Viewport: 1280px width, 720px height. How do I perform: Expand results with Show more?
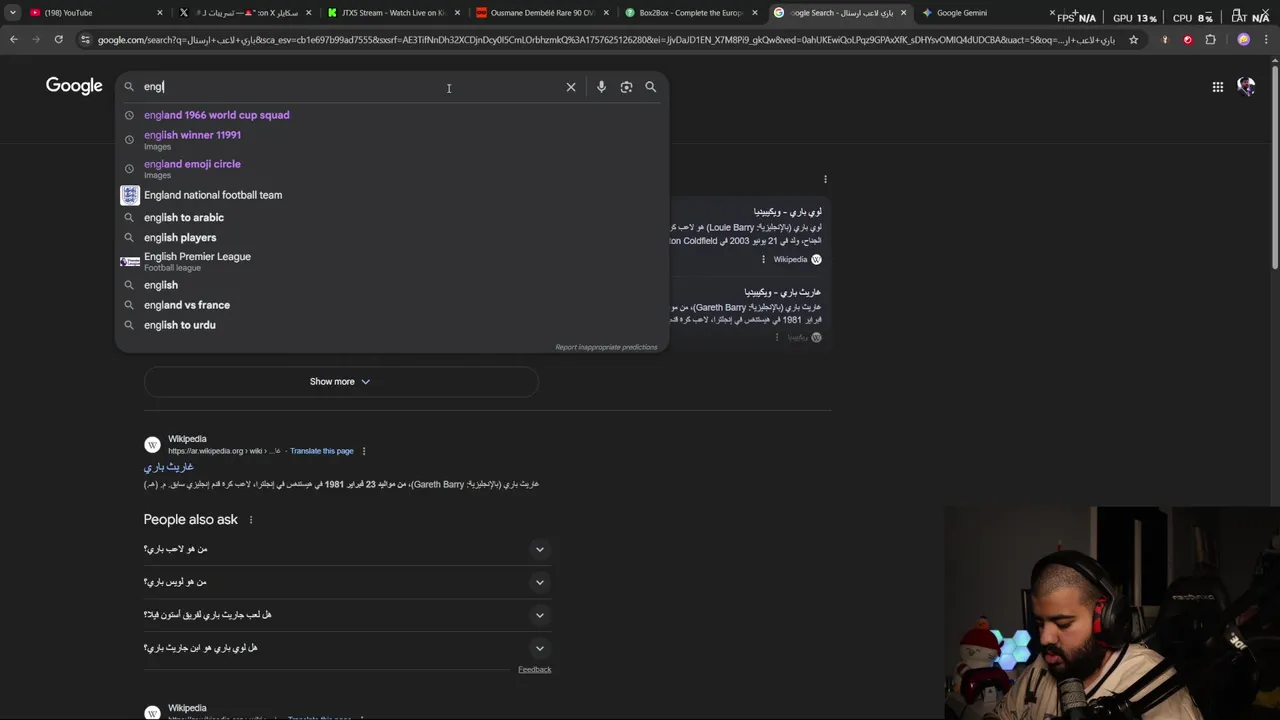tap(340, 381)
